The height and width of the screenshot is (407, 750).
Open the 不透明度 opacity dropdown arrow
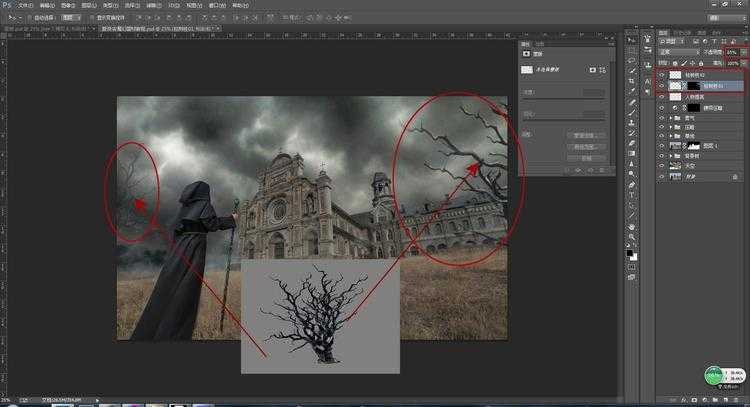743,52
